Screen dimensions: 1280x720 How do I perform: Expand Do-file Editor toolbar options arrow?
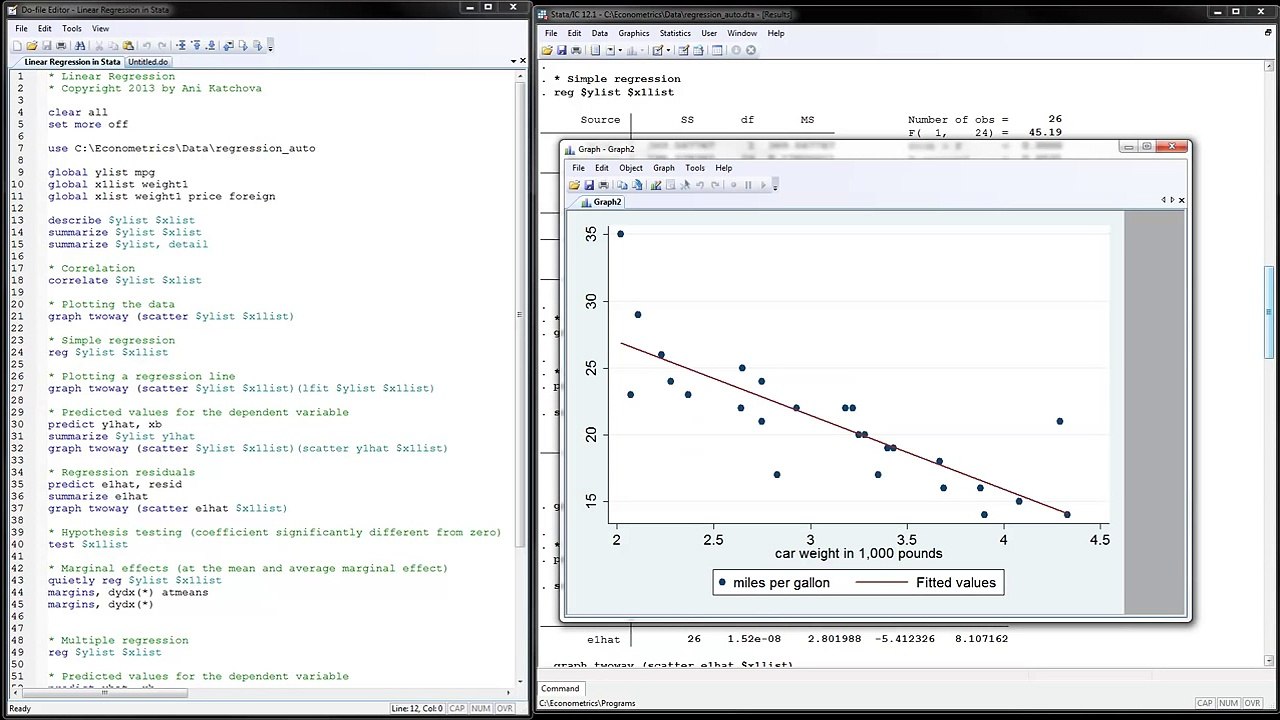[270, 46]
